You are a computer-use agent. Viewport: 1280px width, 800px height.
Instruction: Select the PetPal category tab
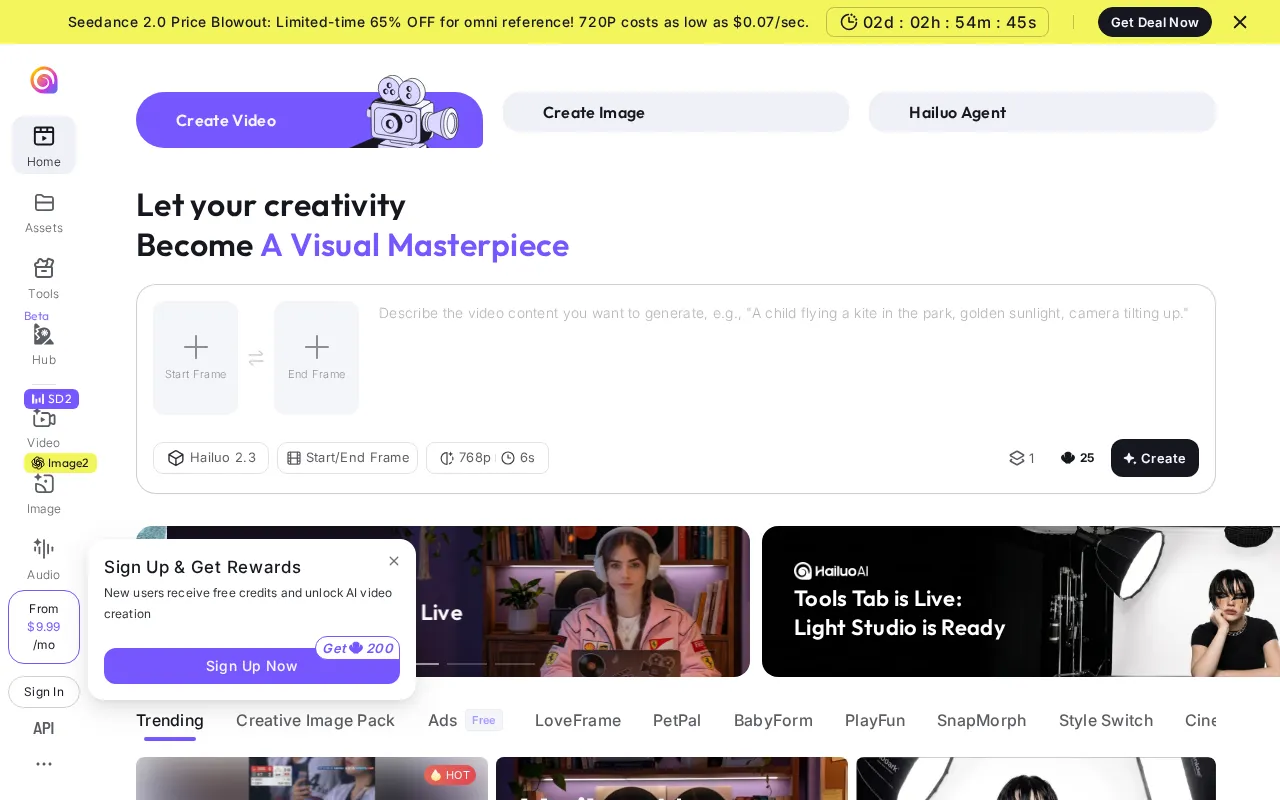point(677,720)
